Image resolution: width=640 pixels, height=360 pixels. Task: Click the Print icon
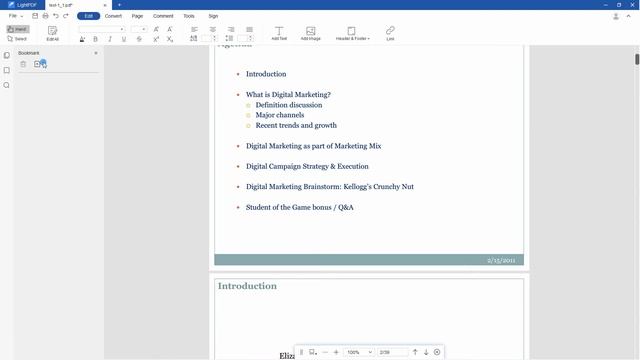(45, 16)
